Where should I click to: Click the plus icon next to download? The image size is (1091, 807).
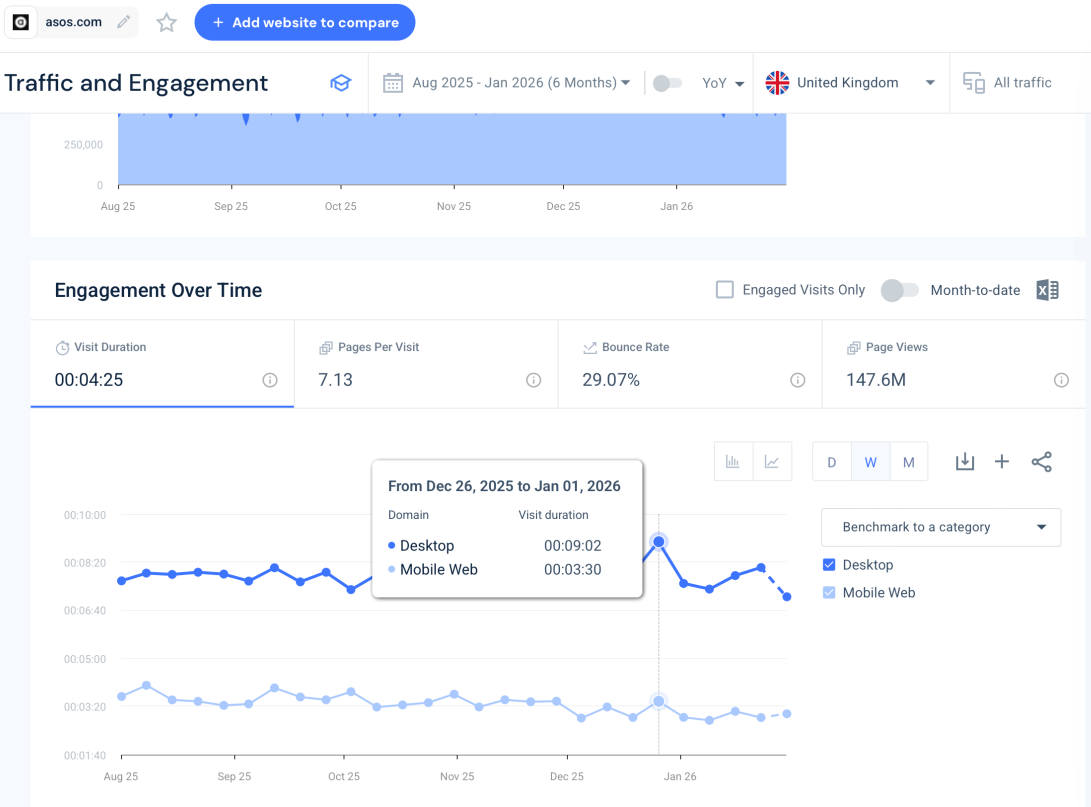point(1002,461)
